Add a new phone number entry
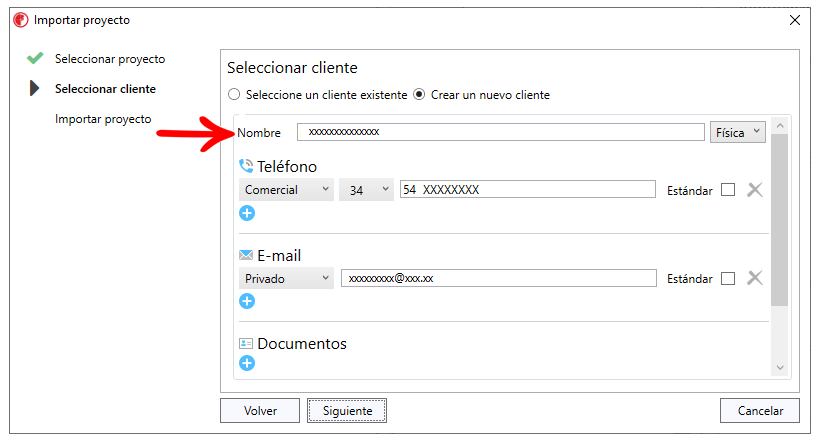The image size is (813, 437). coord(247,213)
